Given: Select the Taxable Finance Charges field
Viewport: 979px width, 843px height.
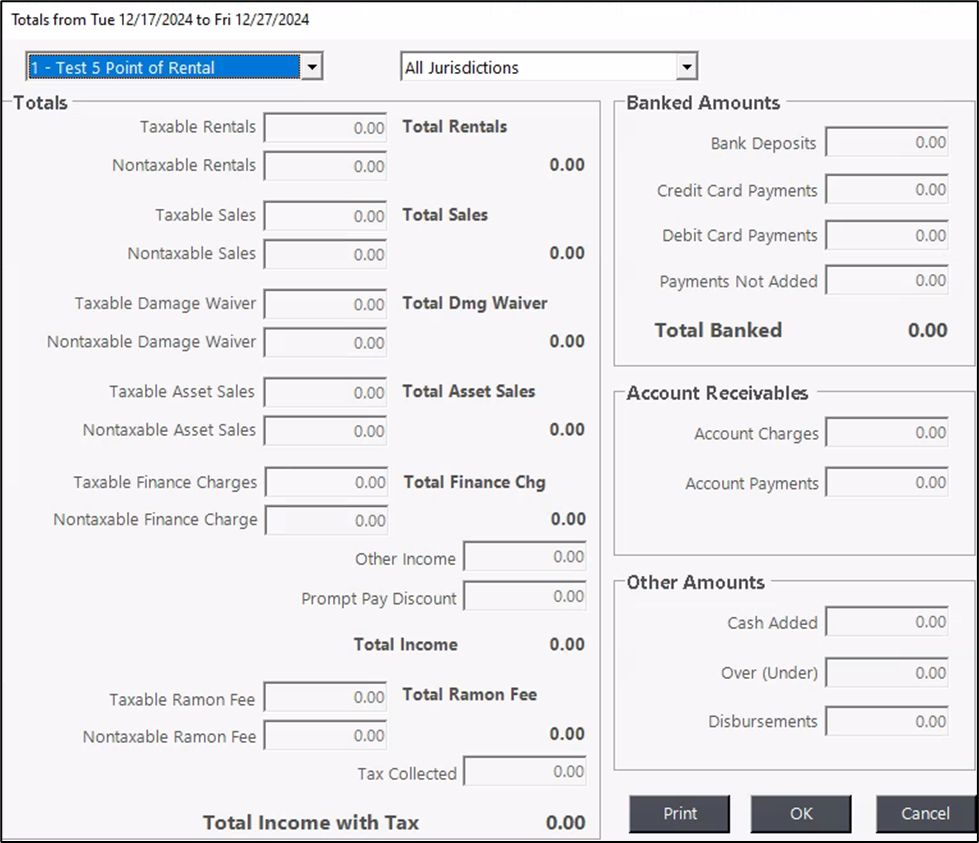Looking at the screenshot, I should (x=326, y=482).
